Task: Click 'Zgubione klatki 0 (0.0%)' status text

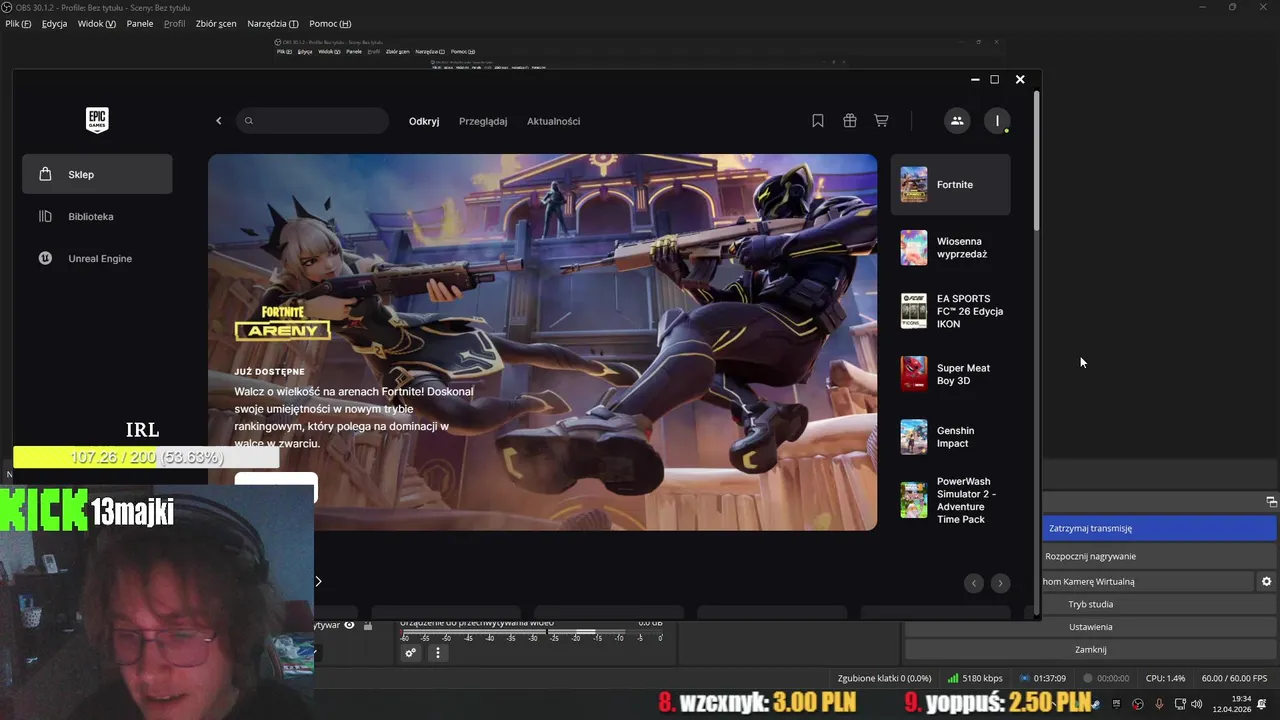Action: [x=884, y=678]
